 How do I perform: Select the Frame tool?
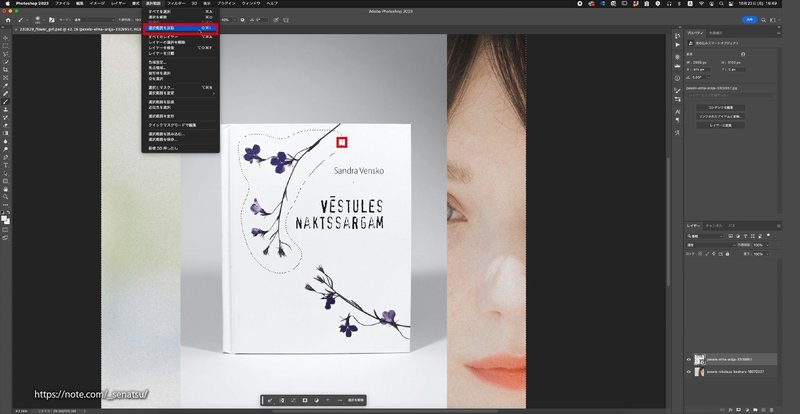[6, 78]
